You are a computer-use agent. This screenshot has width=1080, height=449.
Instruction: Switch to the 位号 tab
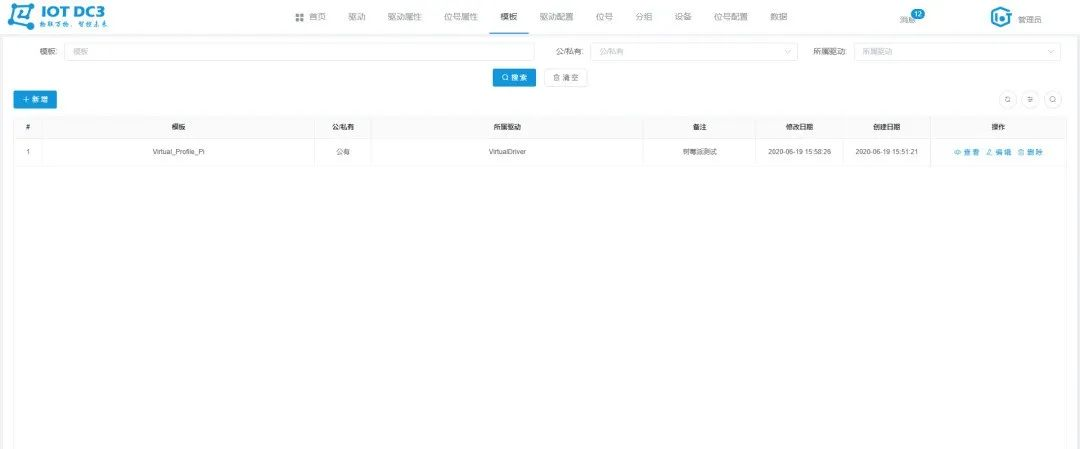(x=604, y=17)
